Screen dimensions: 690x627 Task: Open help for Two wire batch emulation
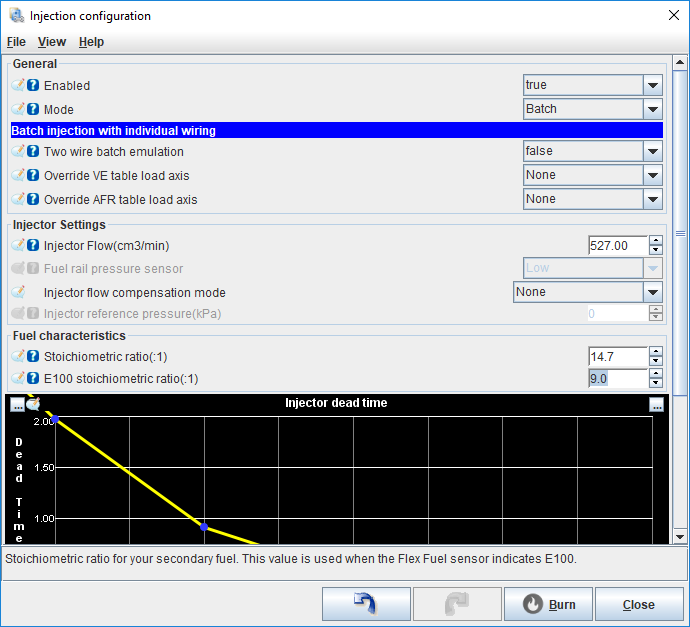coord(33,152)
